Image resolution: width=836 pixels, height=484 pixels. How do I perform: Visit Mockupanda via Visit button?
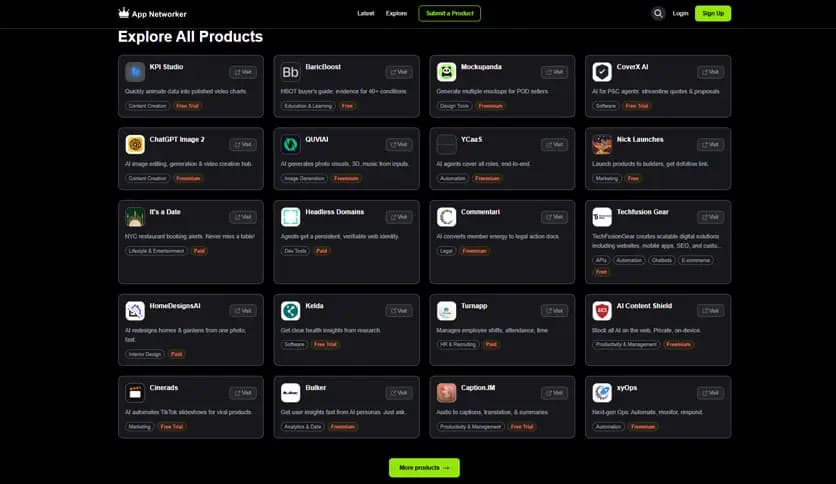554,72
